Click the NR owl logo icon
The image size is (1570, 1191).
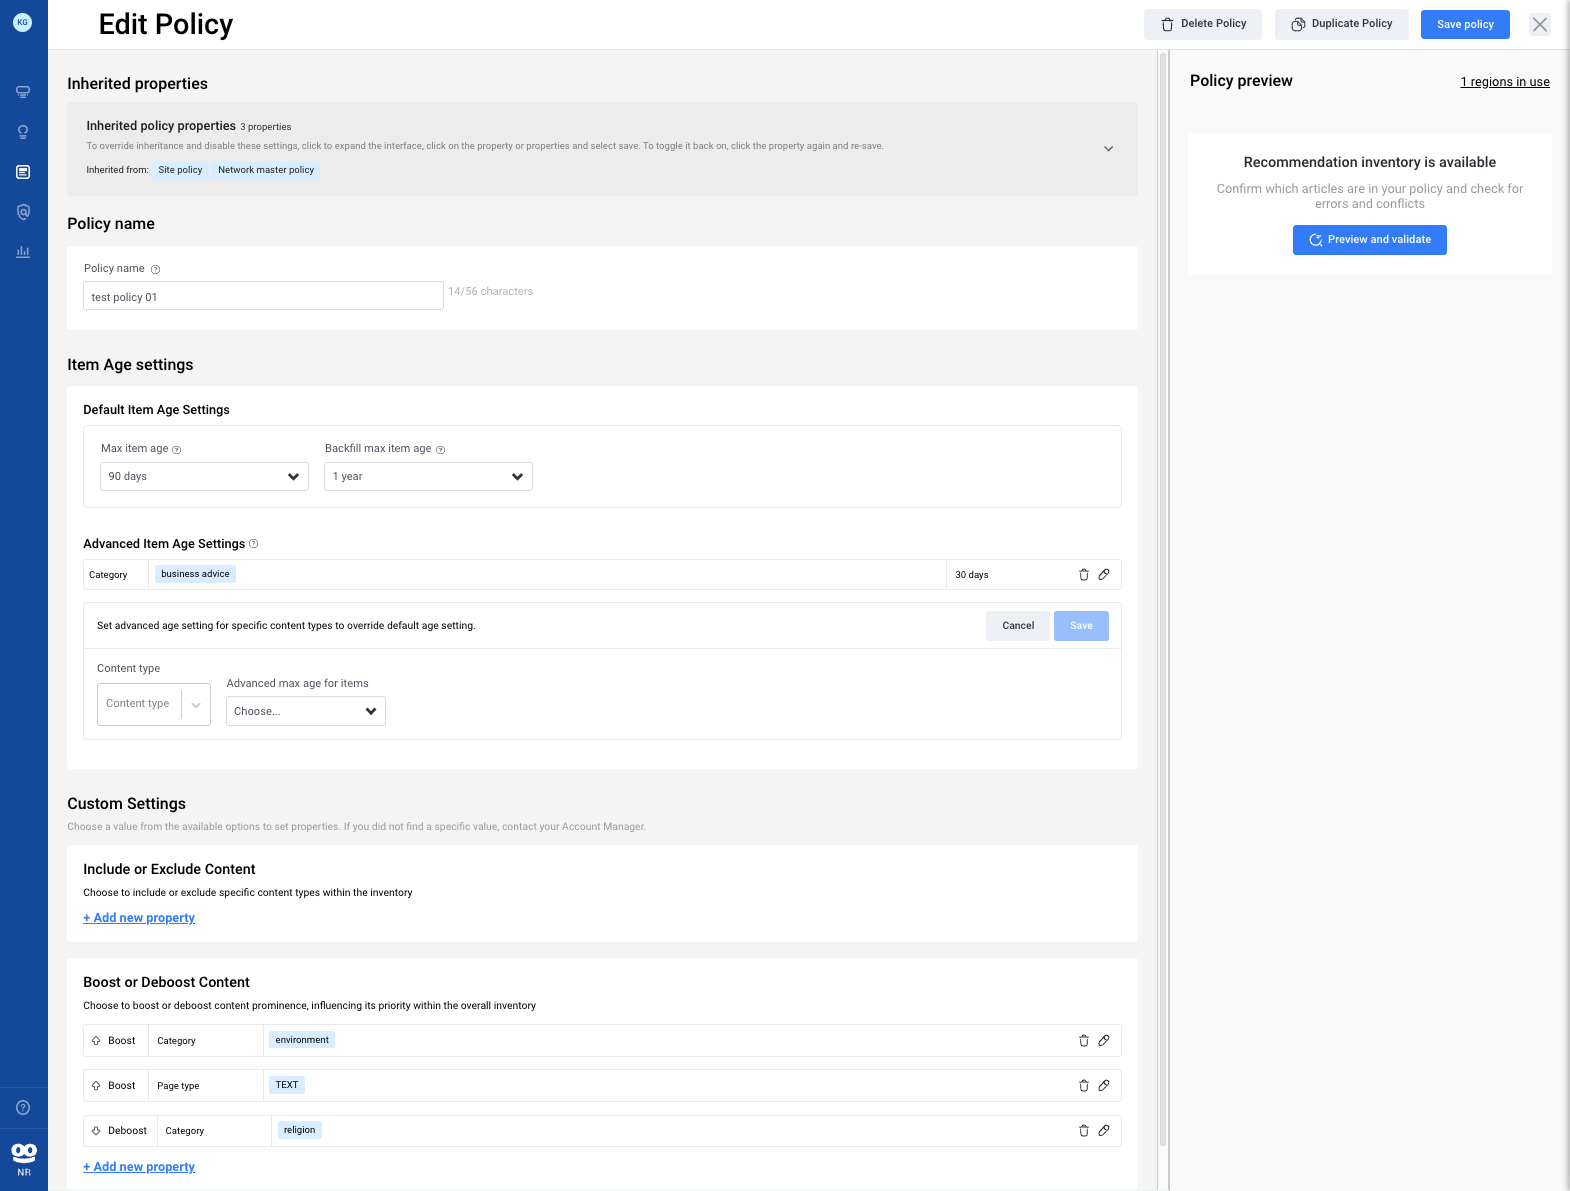24,1153
